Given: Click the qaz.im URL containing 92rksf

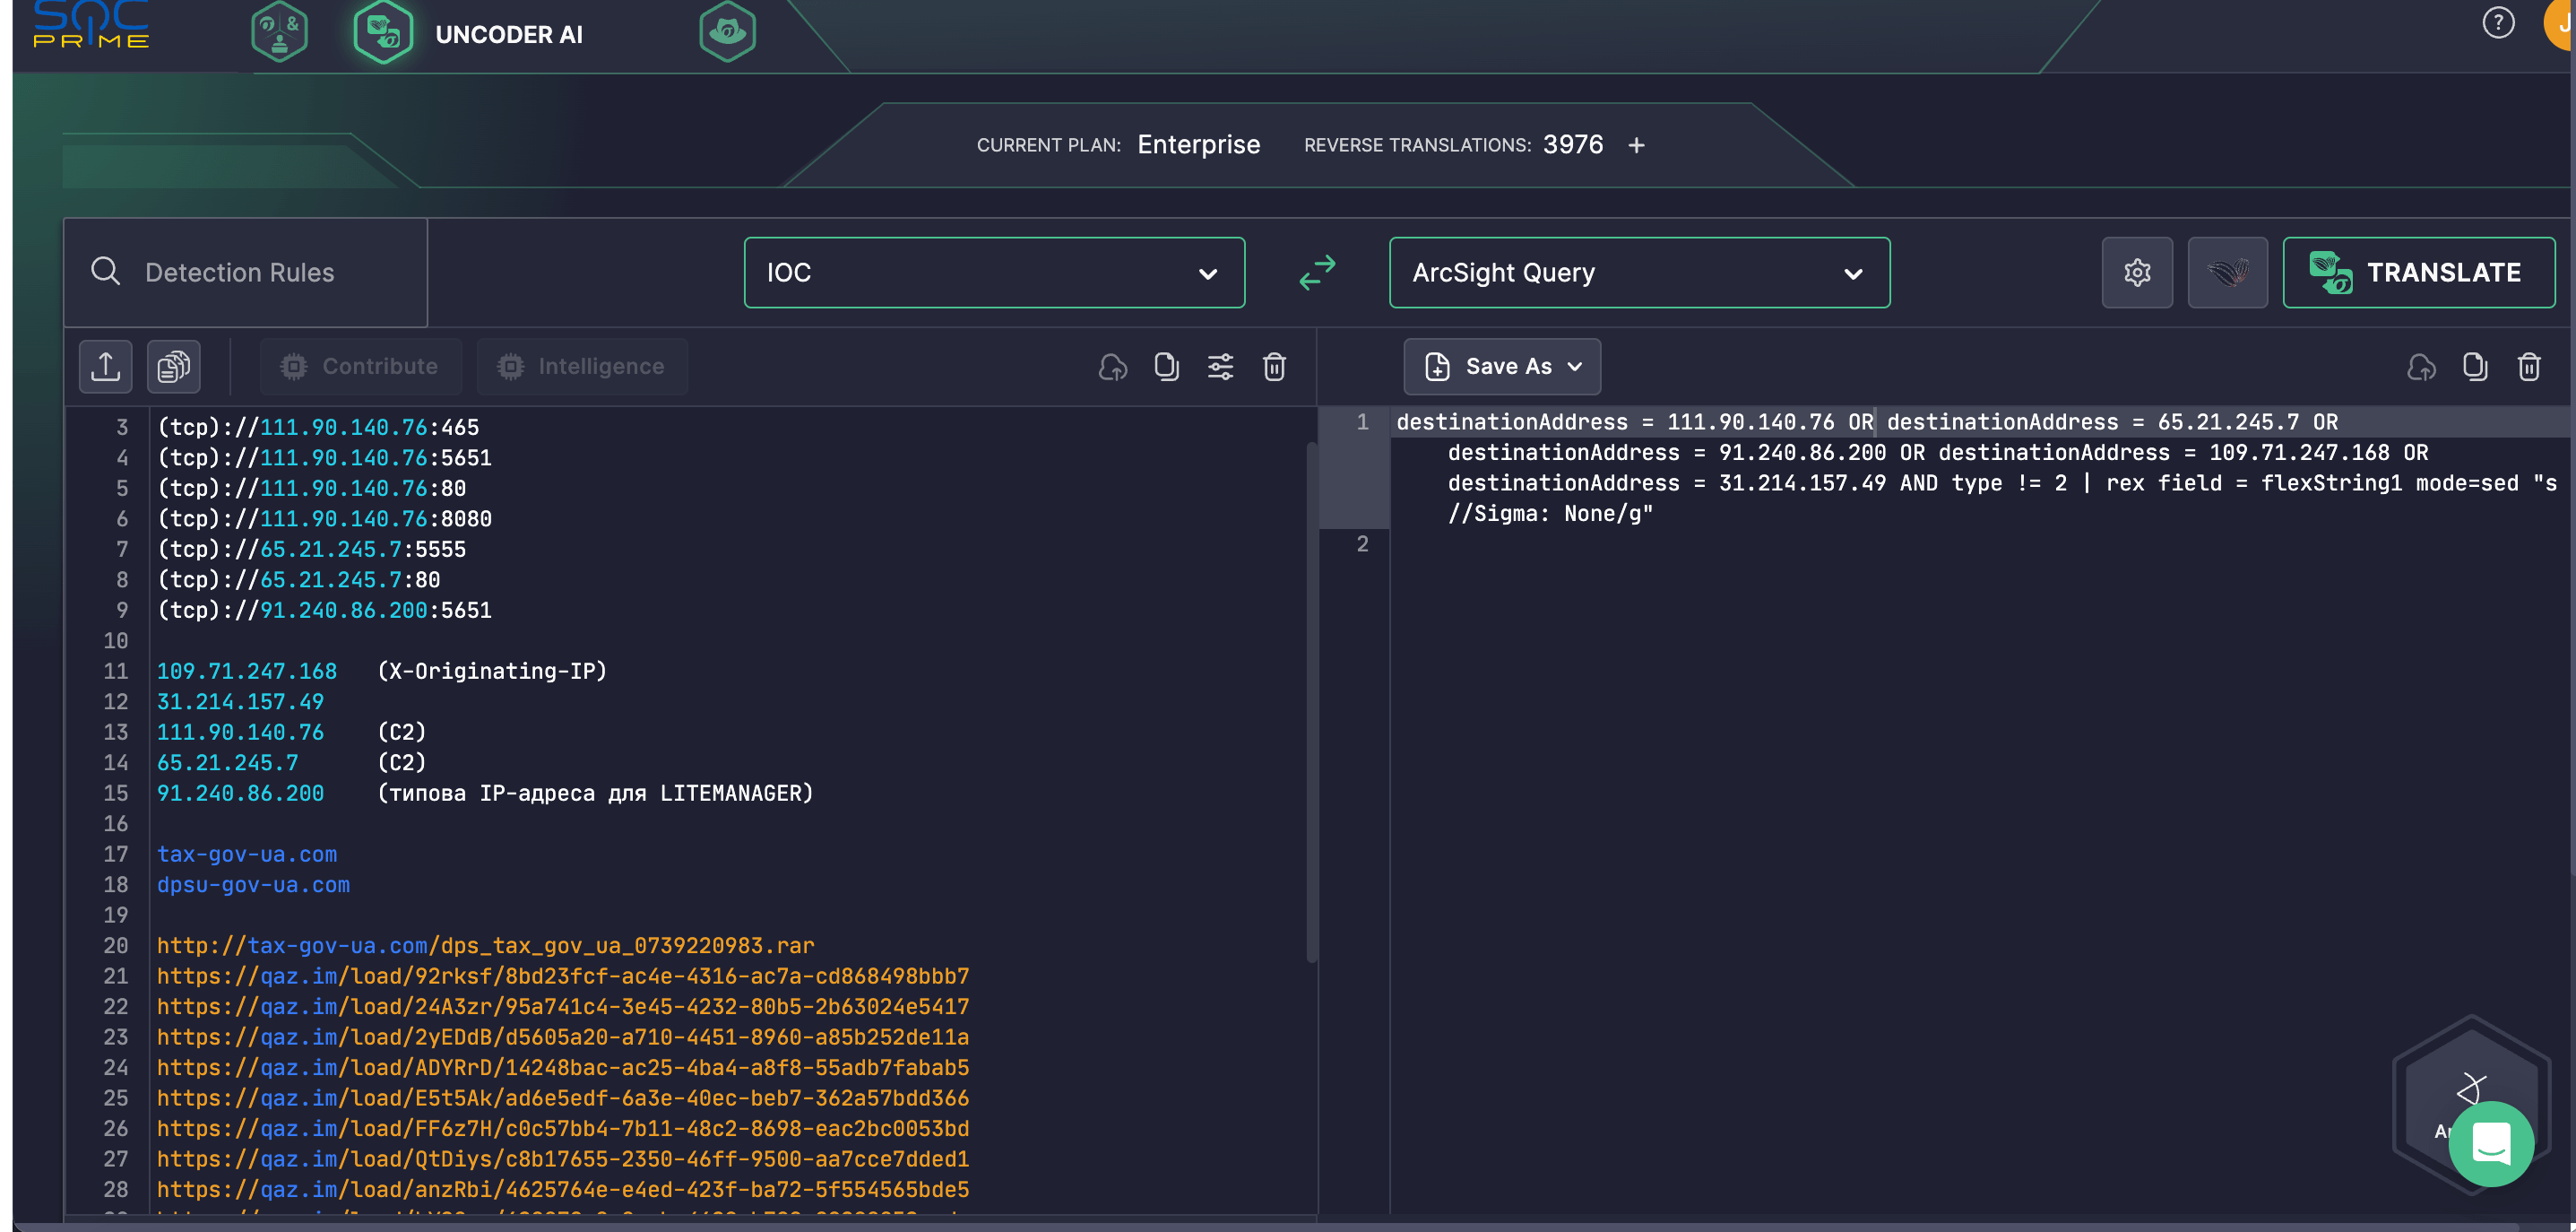Looking at the screenshot, I should (x=562, y=976).
